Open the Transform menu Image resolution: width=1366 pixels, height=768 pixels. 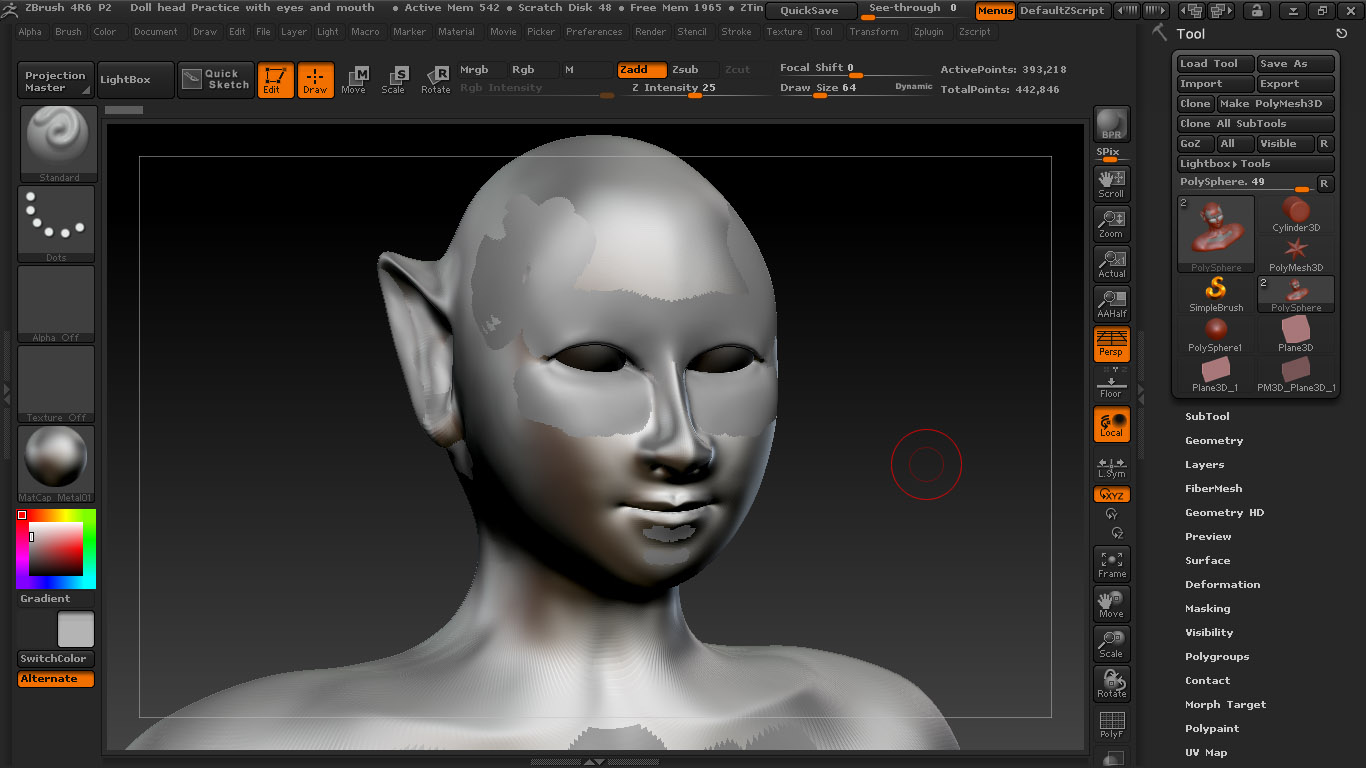874,32
